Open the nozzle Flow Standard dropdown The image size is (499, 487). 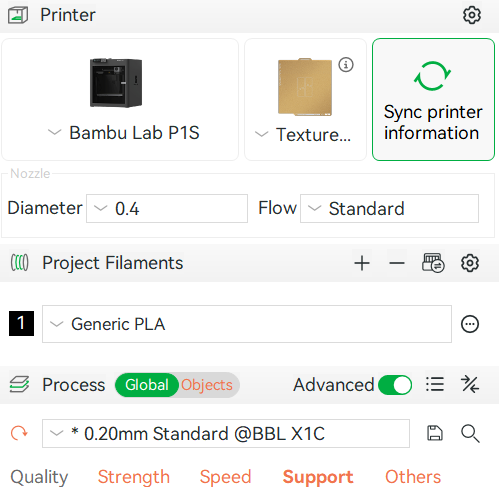pos(389,209)
